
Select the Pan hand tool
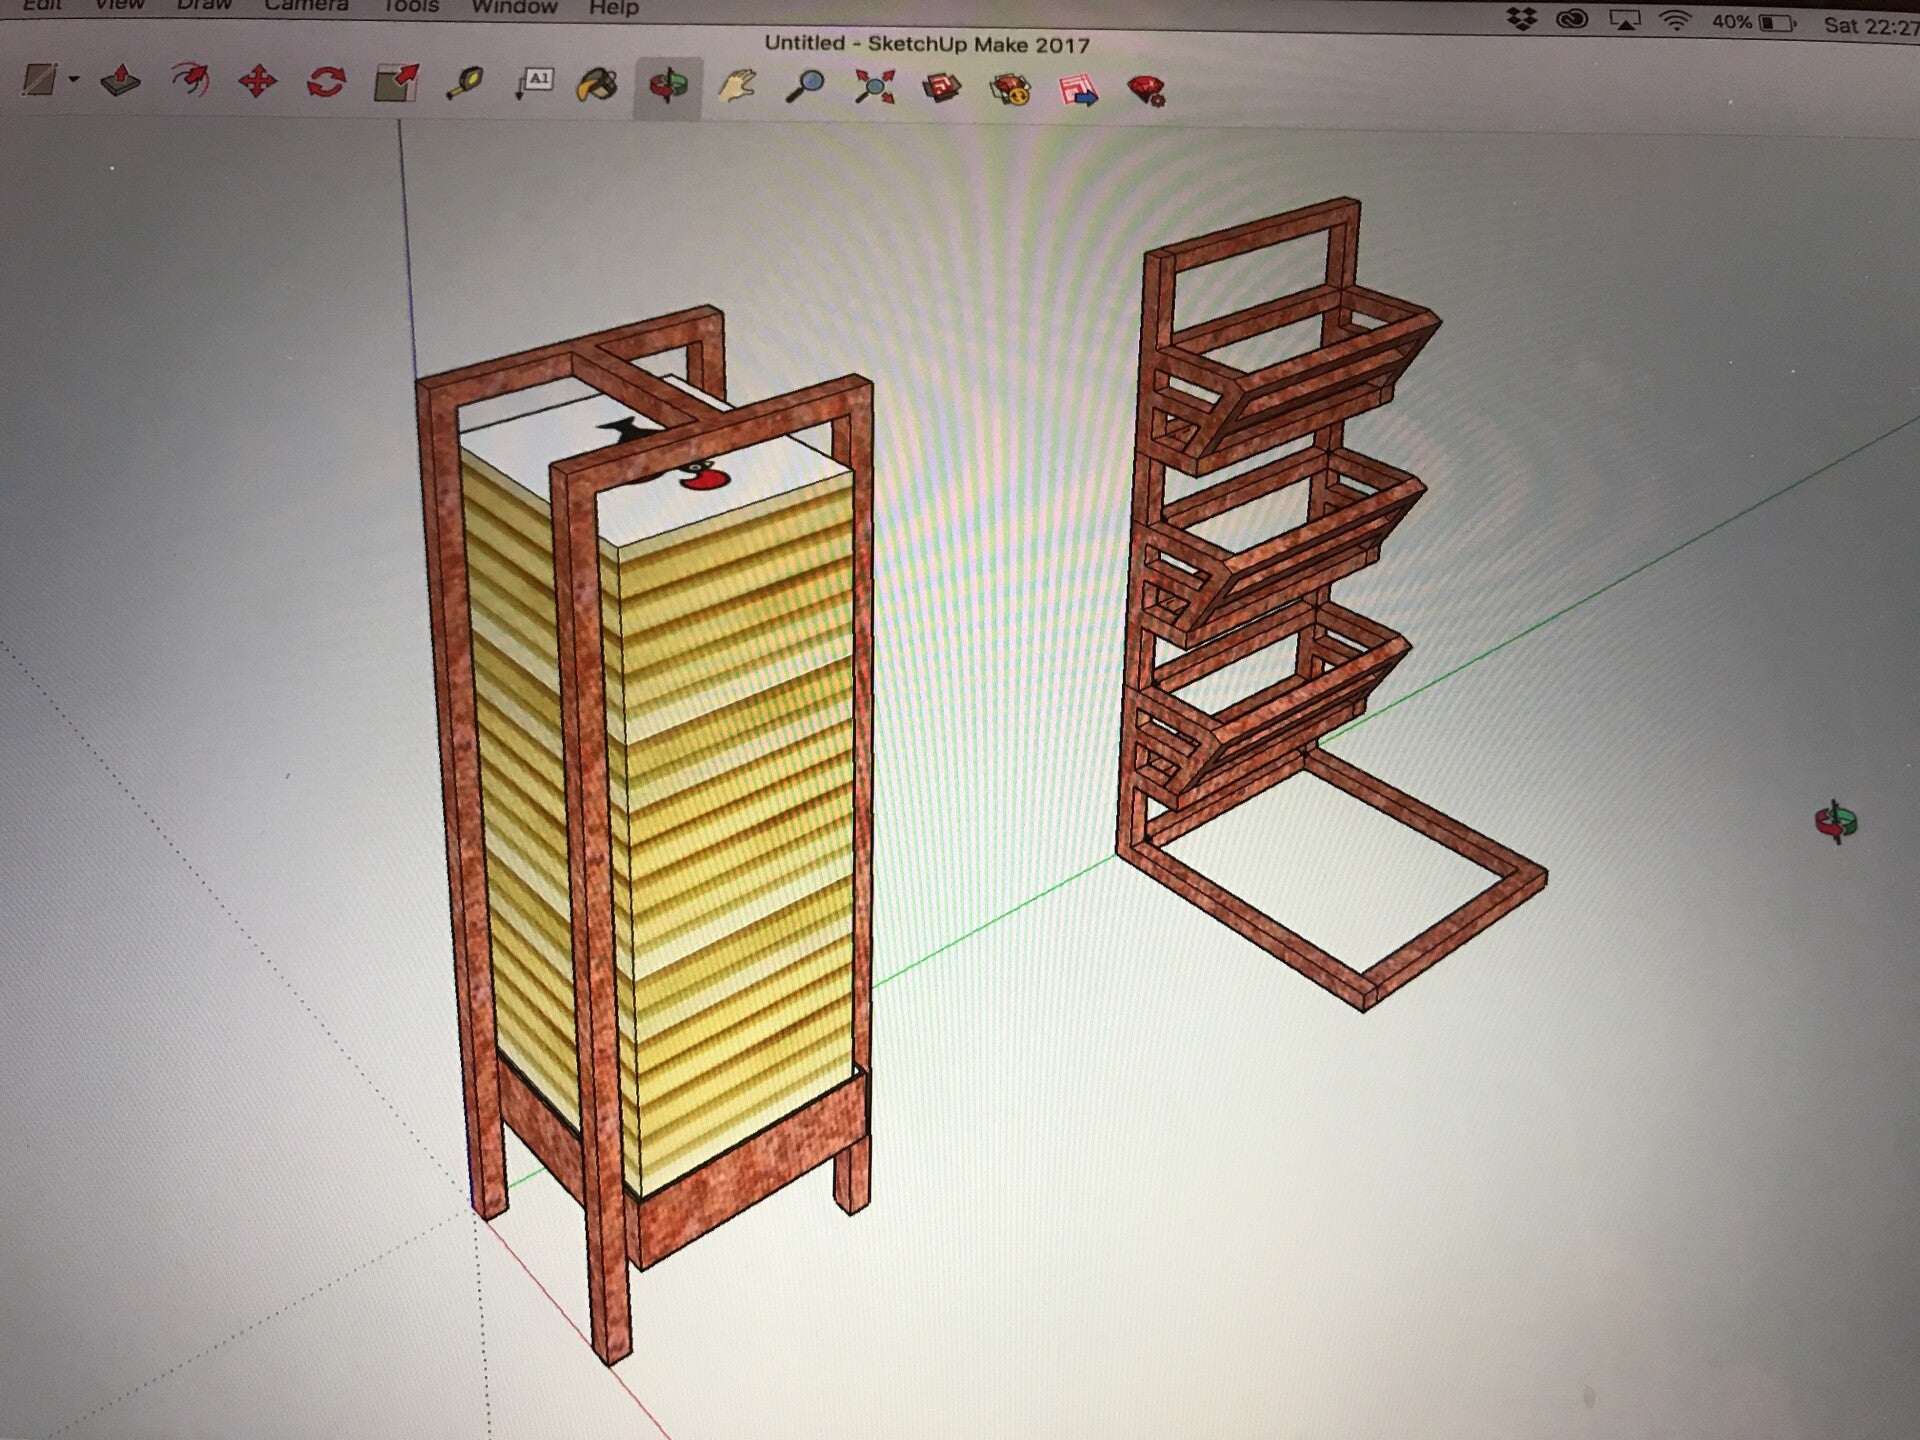(x=737, y=87)
